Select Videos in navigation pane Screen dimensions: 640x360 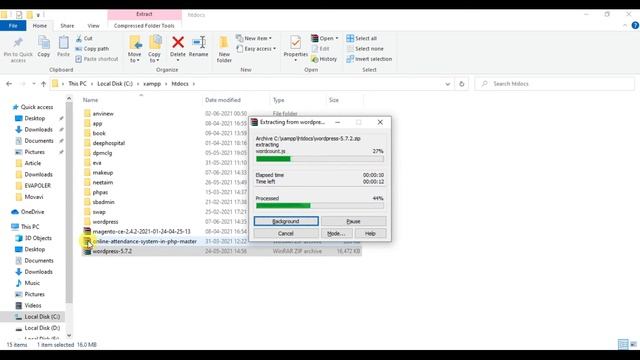click(33, 305)
